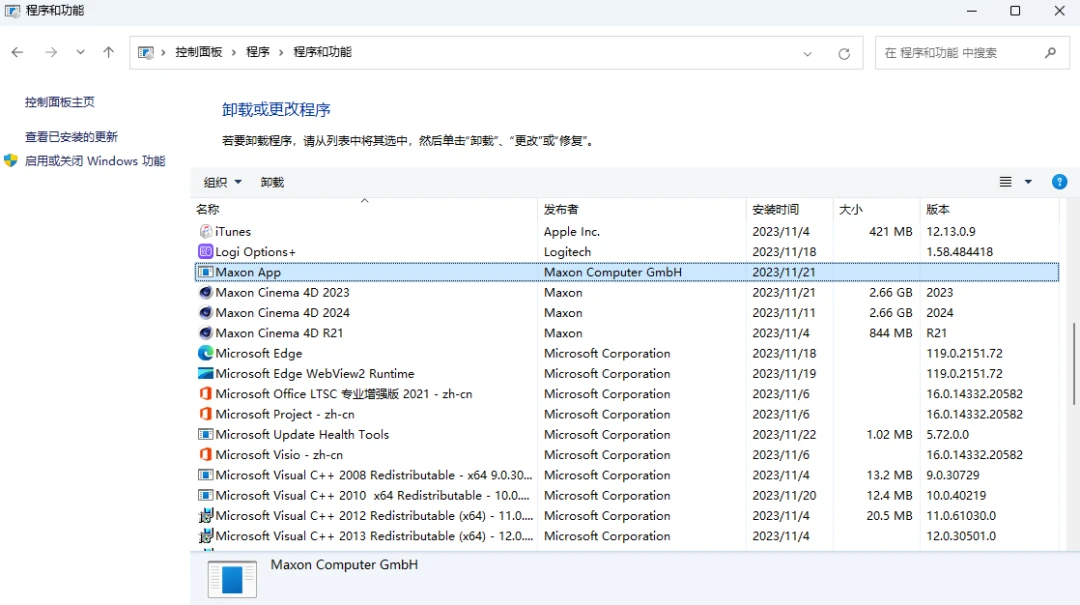Click the Visual C++ 2013 Redistributable icon
This screenshot has height=605, width=1080.
point(205,536)
